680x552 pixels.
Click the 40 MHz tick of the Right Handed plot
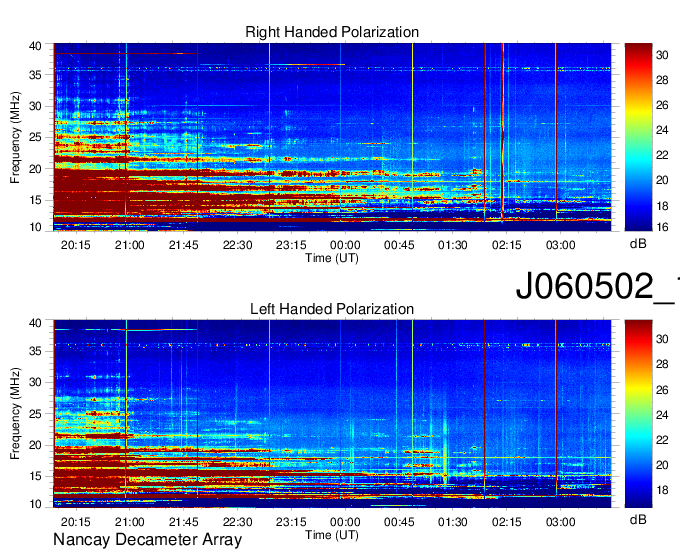(35, 46)
